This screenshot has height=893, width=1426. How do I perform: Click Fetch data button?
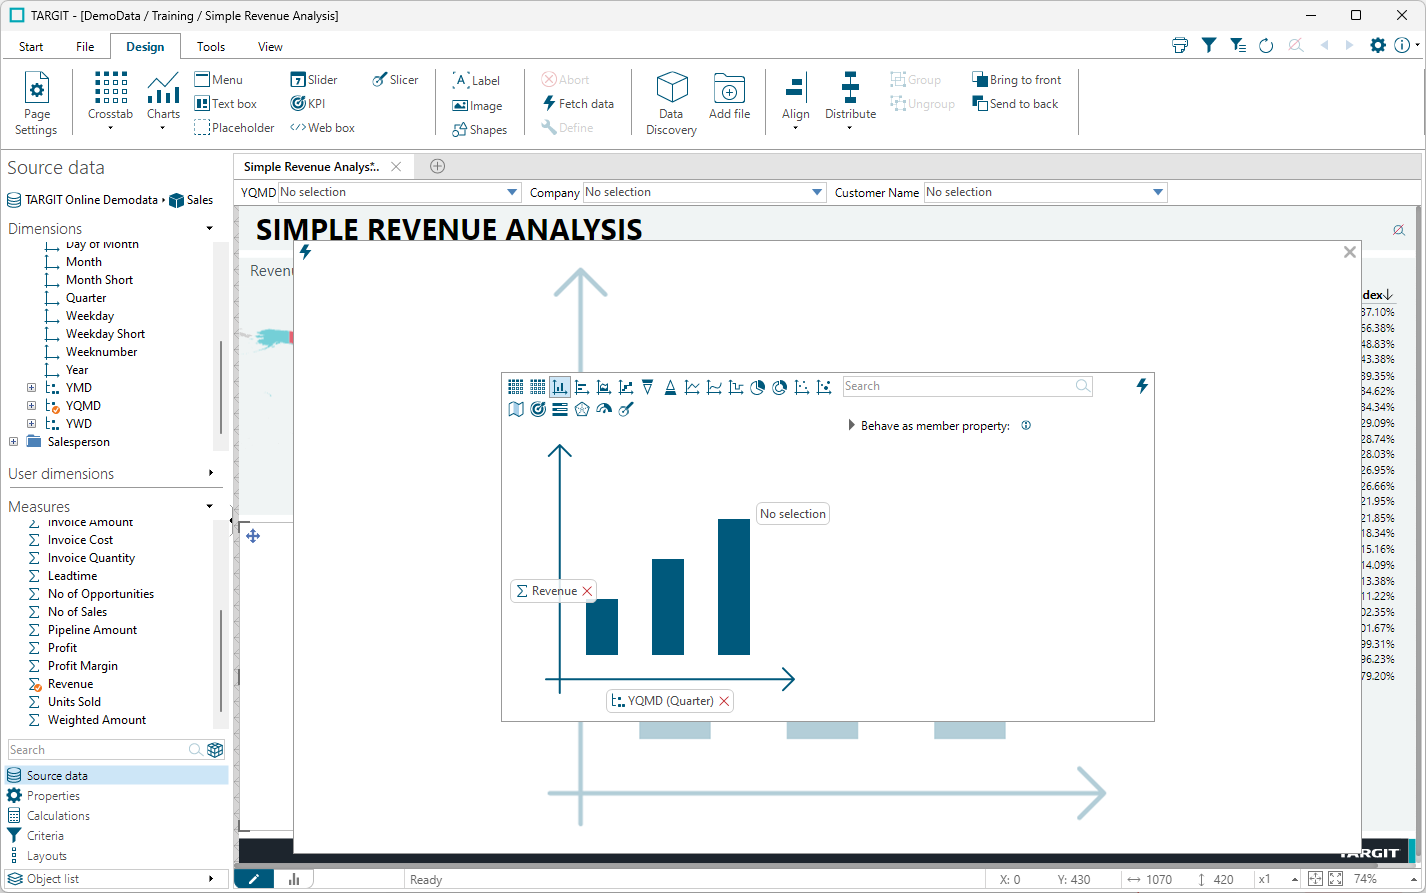[578, 104]
